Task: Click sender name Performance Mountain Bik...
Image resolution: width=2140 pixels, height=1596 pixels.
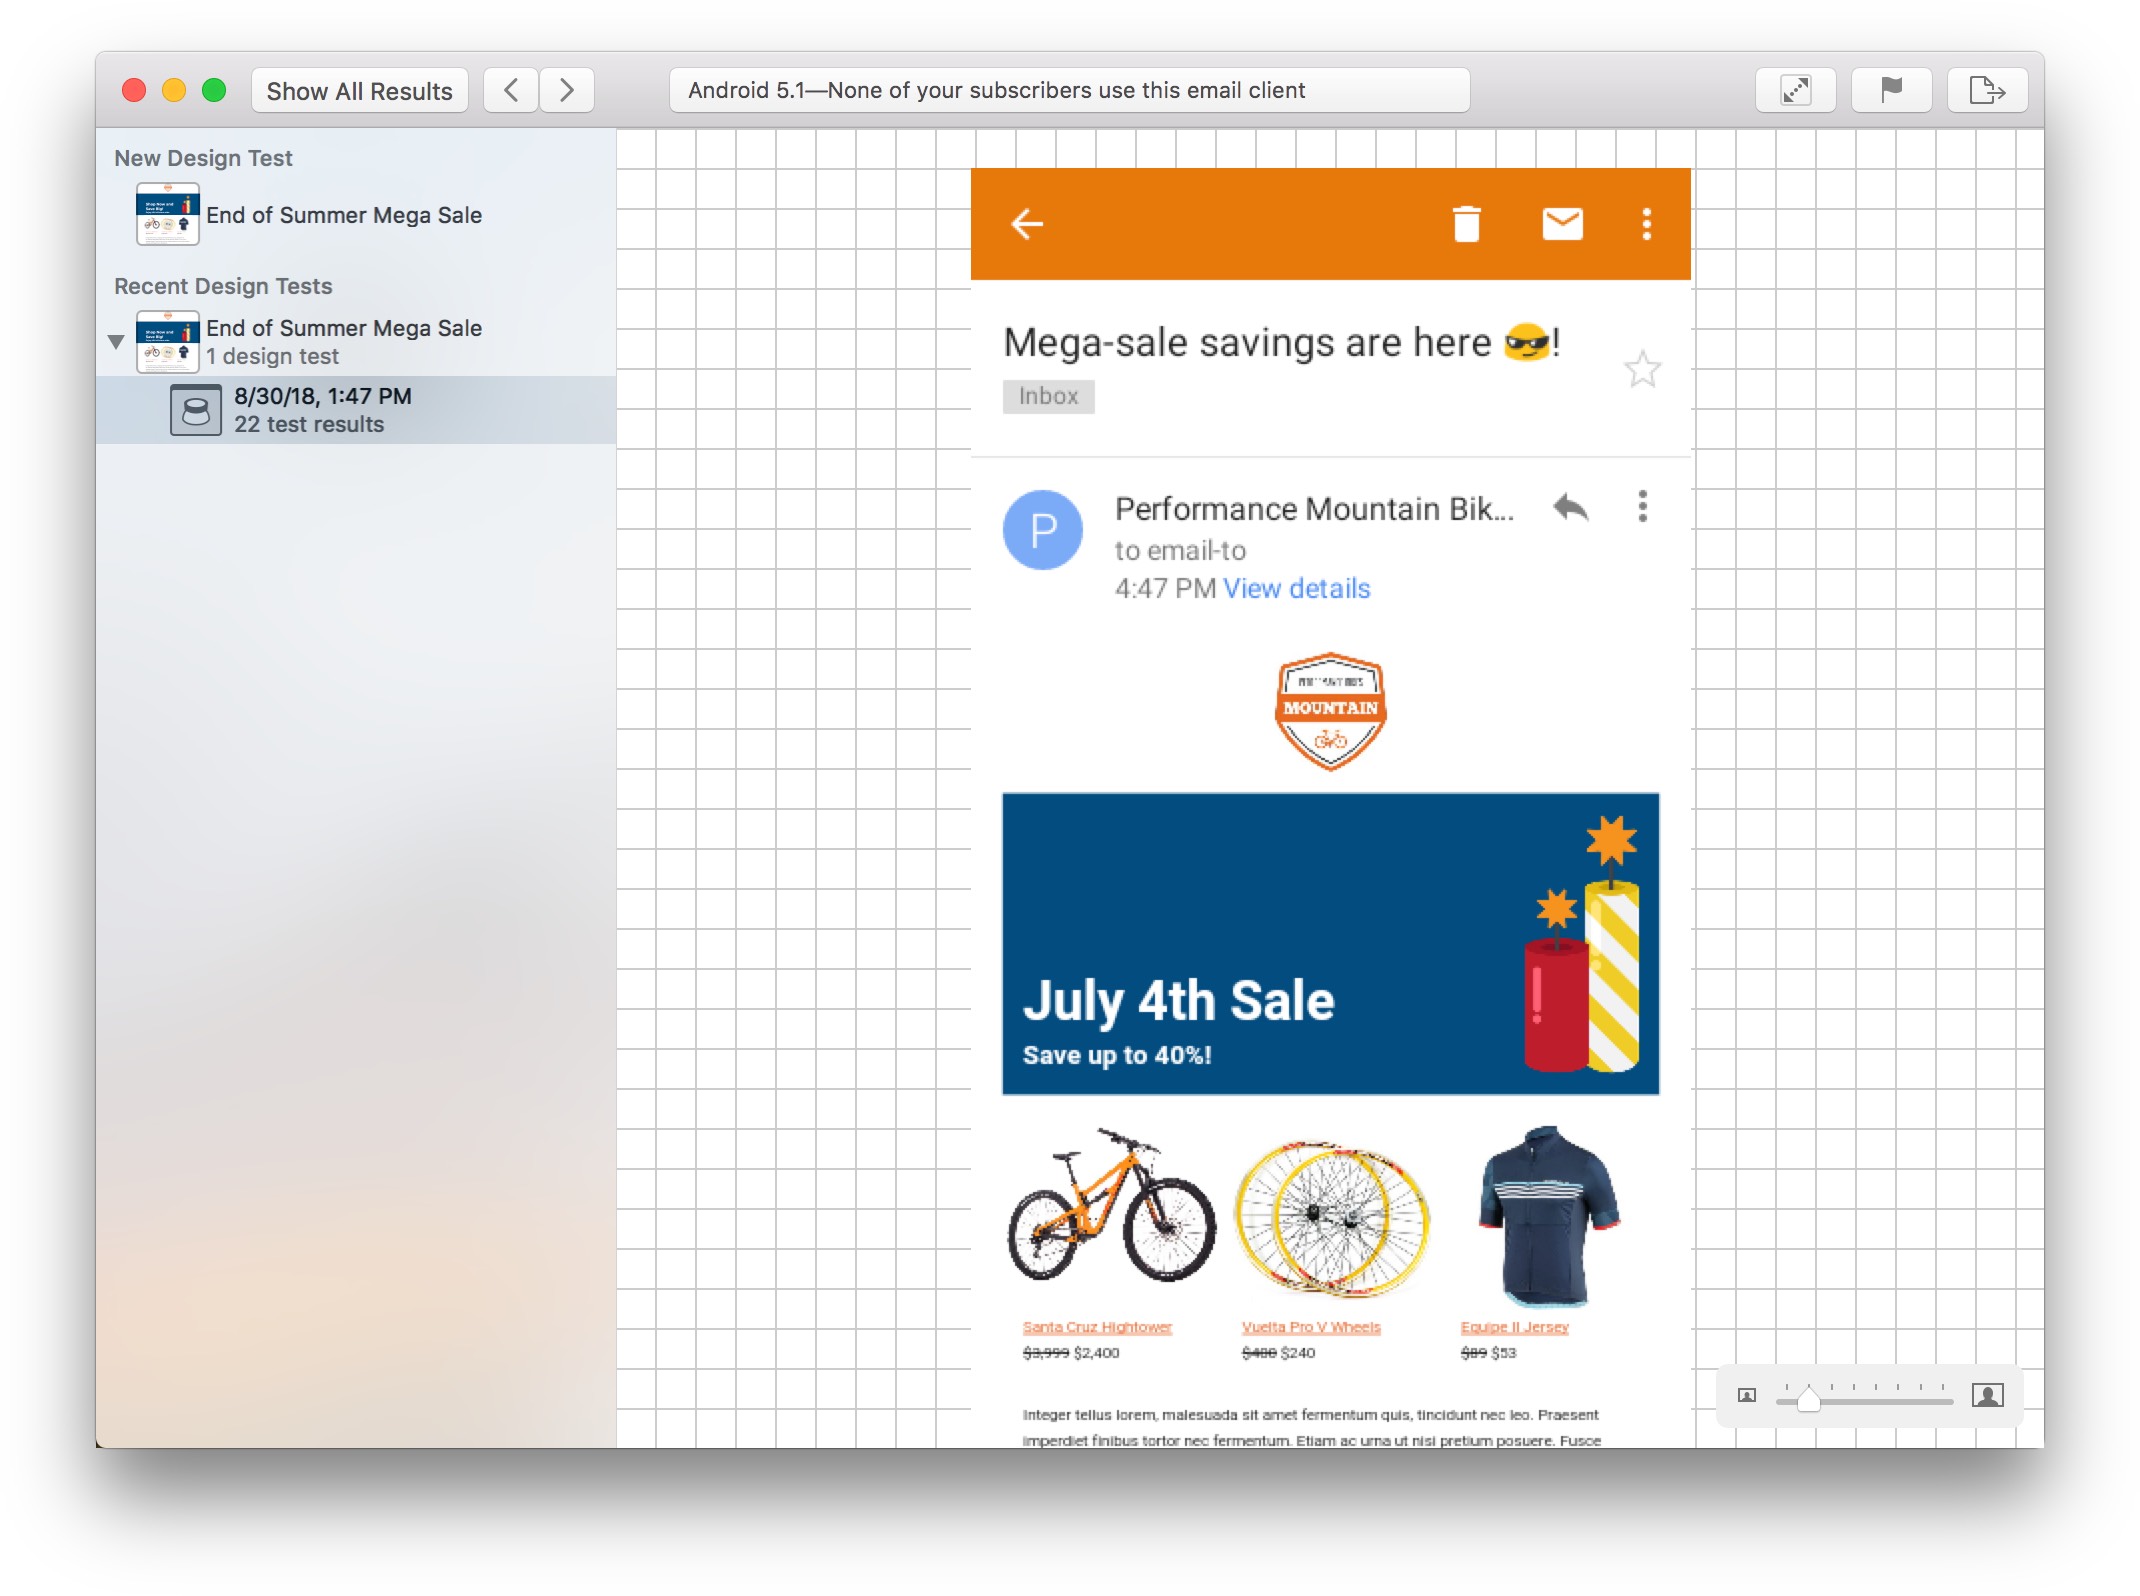Action: click(x=1314, y=509)
